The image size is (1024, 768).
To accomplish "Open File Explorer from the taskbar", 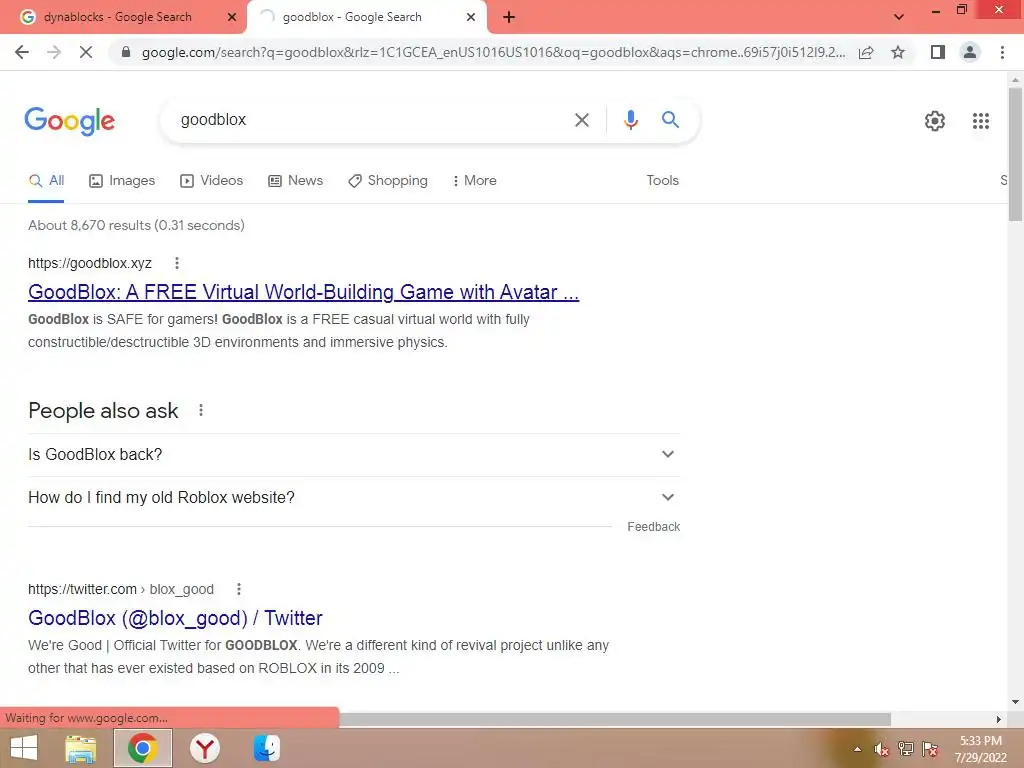I will [x=80, y=748].
